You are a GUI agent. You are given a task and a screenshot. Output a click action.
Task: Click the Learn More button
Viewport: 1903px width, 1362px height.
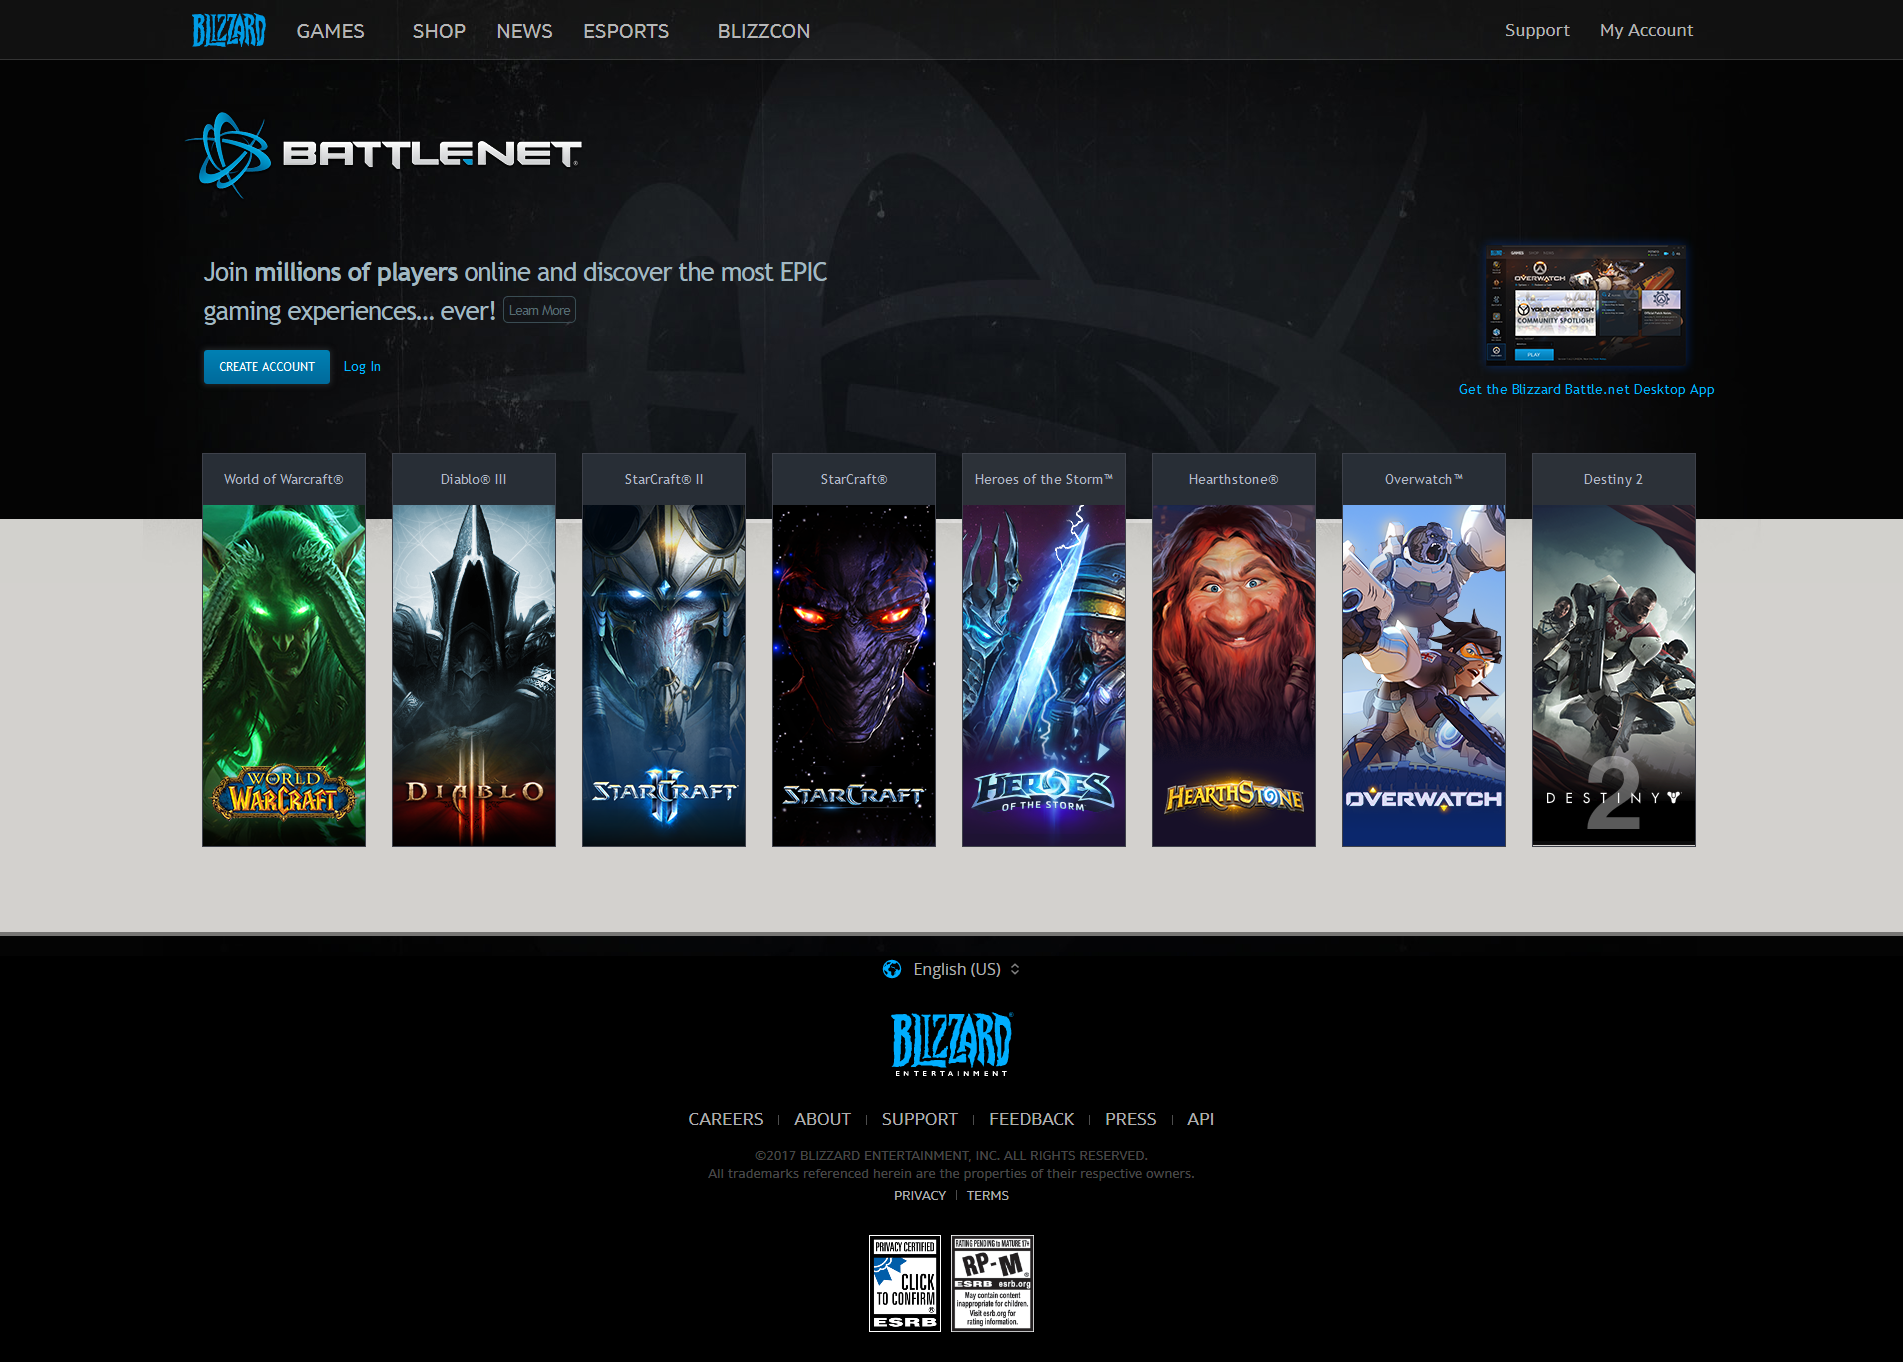click(539, 311)
